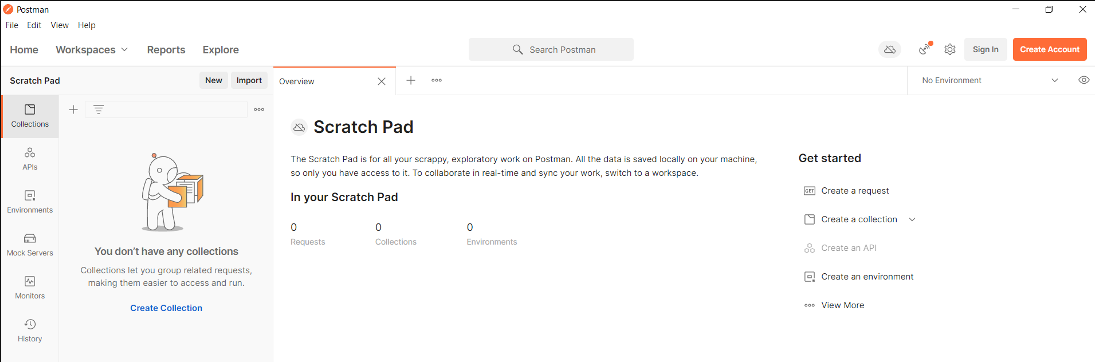
Task: Click the filter icon in the collections search
Action: [98, 110]
